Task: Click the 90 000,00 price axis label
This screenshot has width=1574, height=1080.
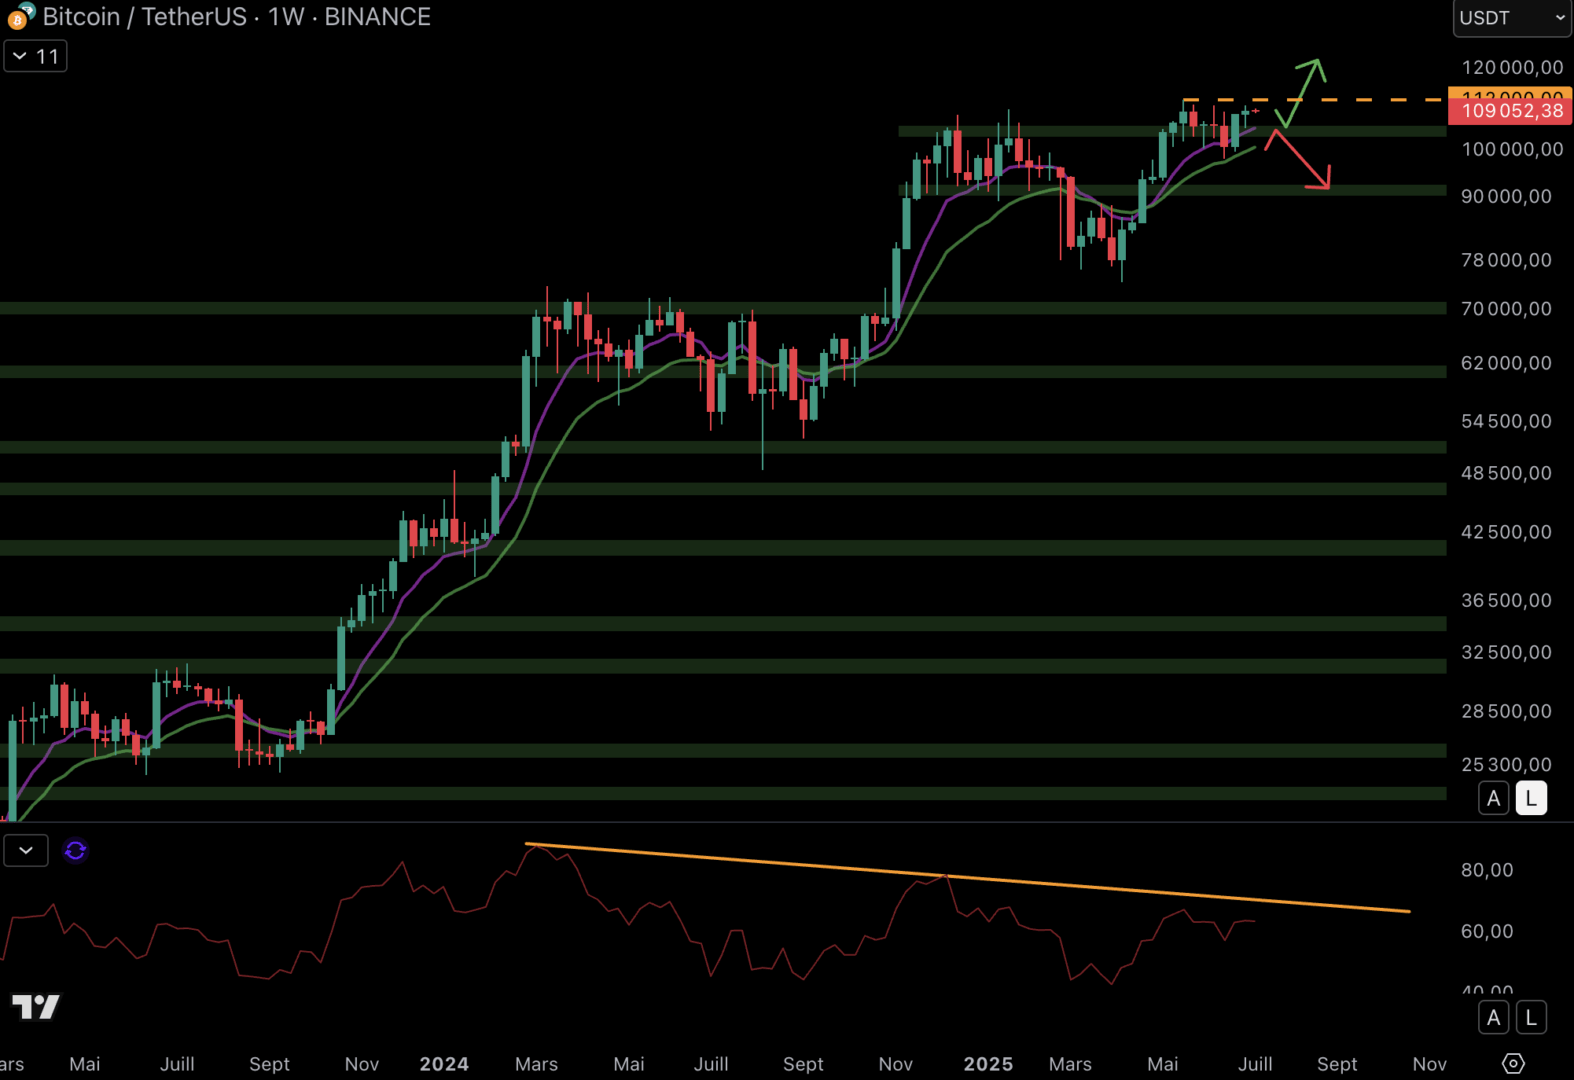Action: [x=1506, y=196]
